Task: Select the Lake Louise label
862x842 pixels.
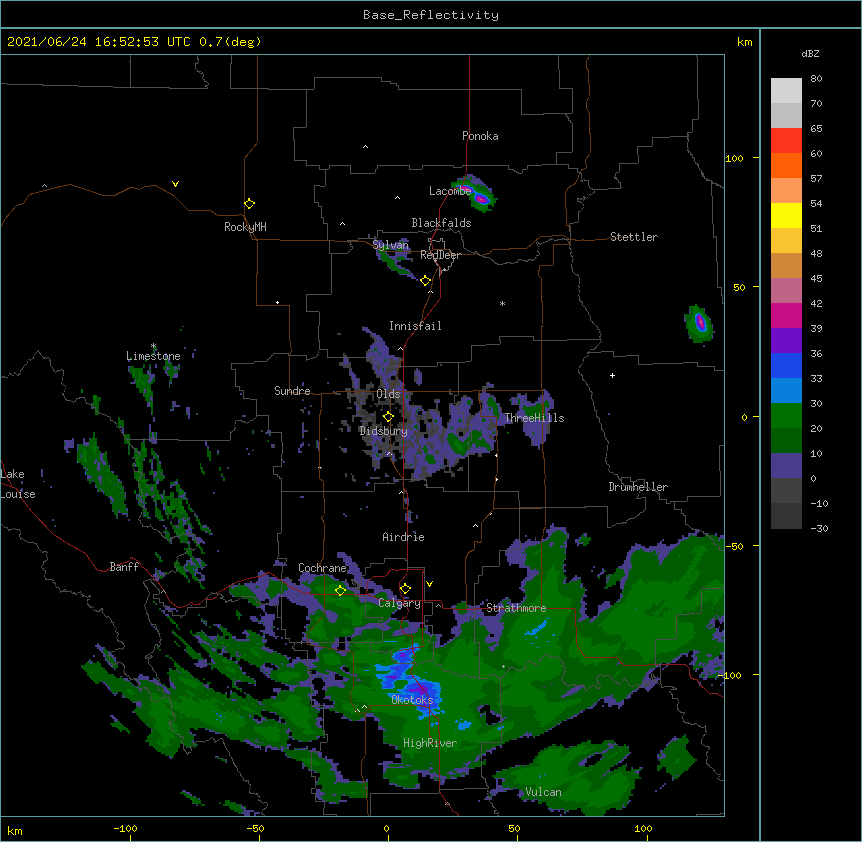Action: coord(18,484)
